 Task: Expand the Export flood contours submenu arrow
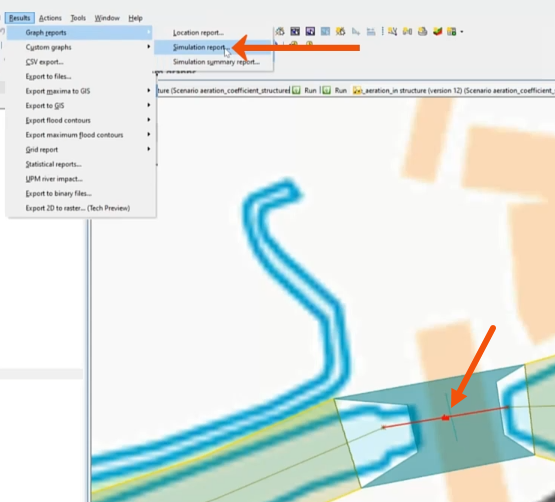tap(149, 120)
